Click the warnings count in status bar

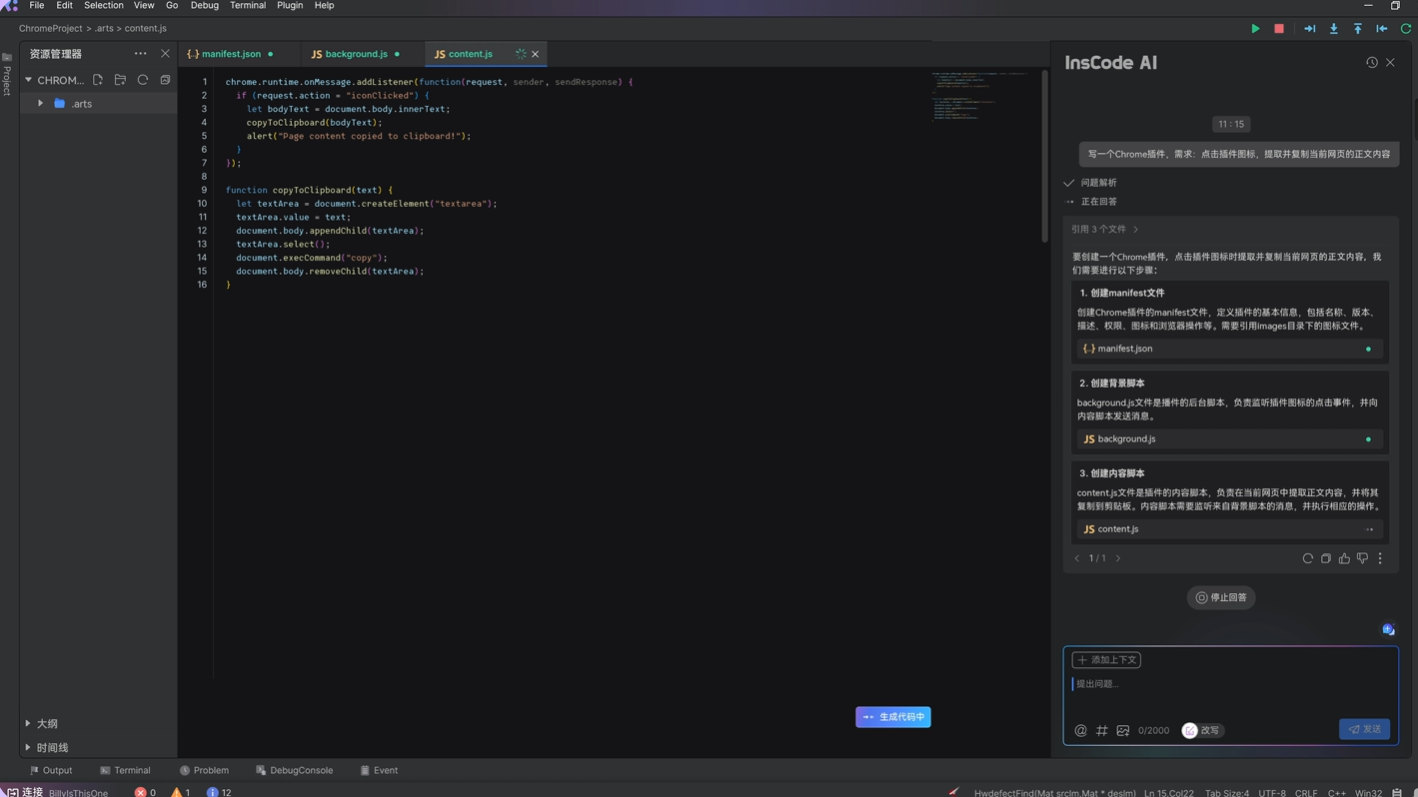181,792
